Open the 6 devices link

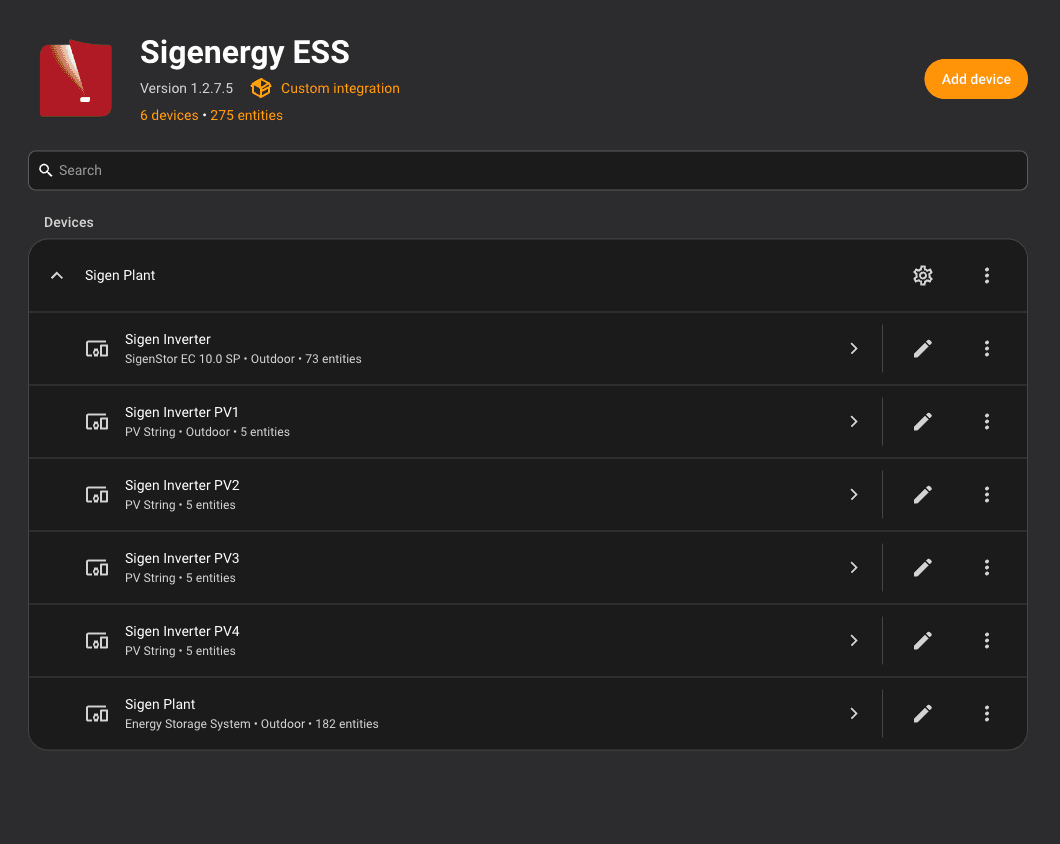point(169,115)
